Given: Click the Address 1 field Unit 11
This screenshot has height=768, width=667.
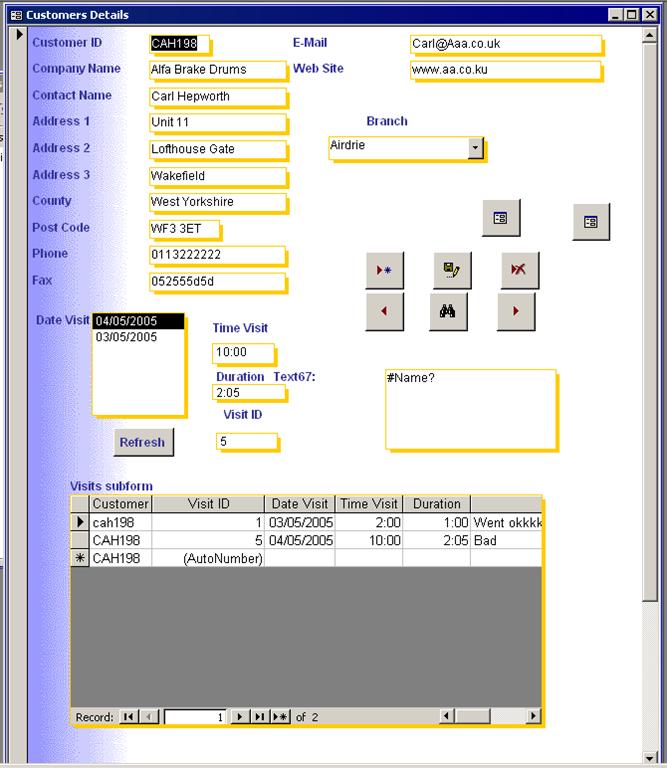Looking at the screenshot, I should [x=217, y=122].
